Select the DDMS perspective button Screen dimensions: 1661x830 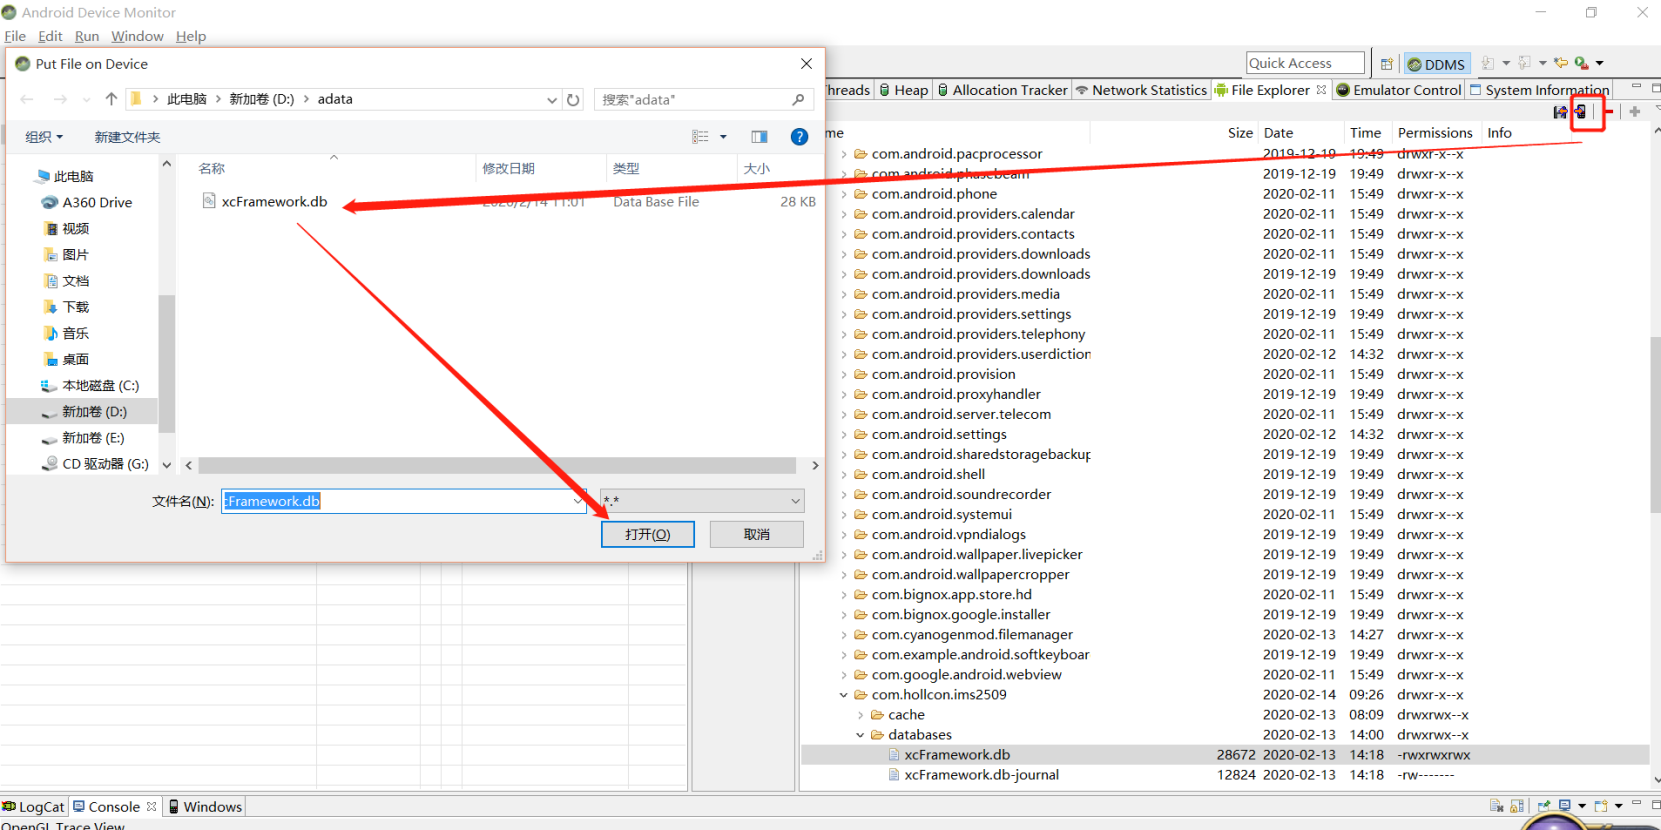(x=1437, y=64)
